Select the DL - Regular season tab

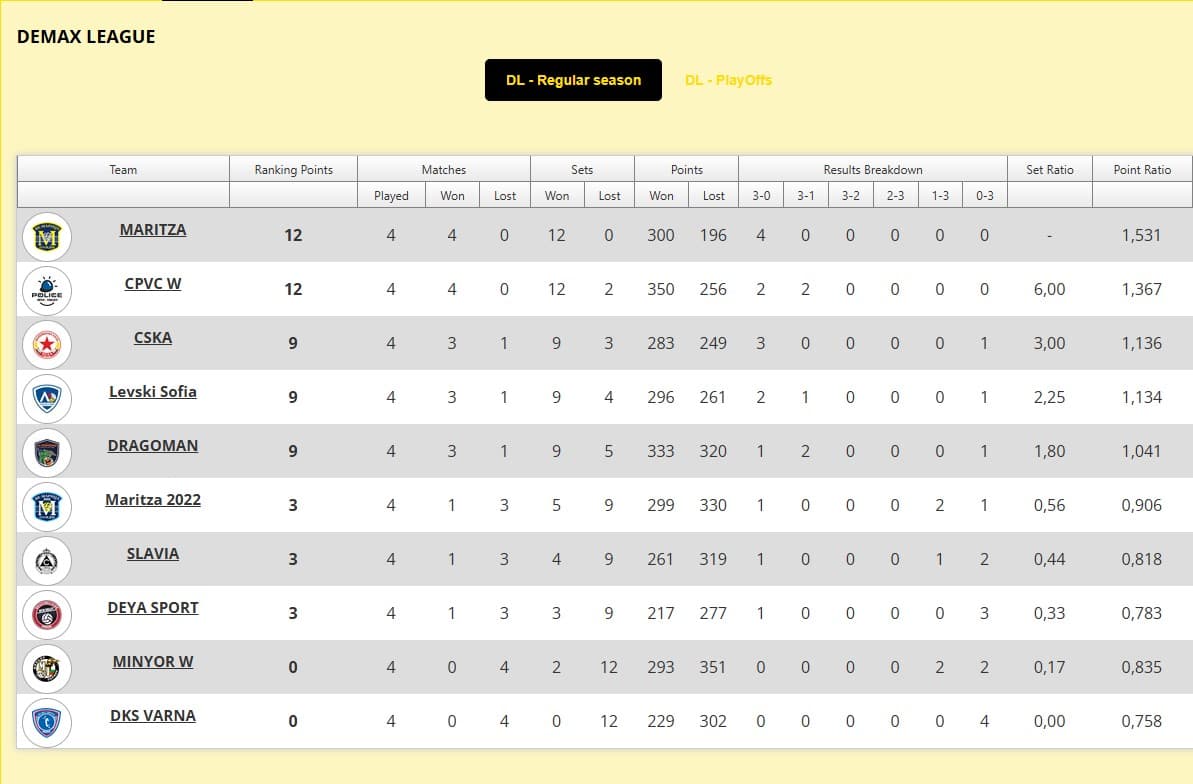click(x=573, y=80)
